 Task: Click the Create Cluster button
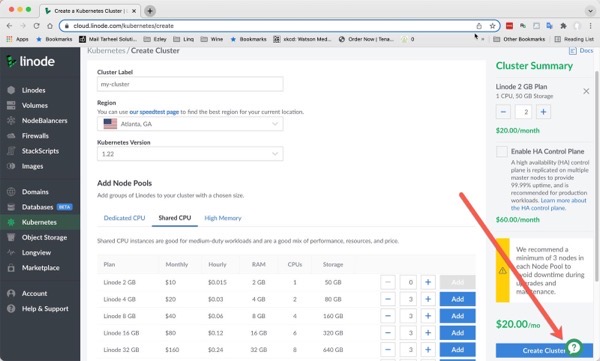point(544,350)
